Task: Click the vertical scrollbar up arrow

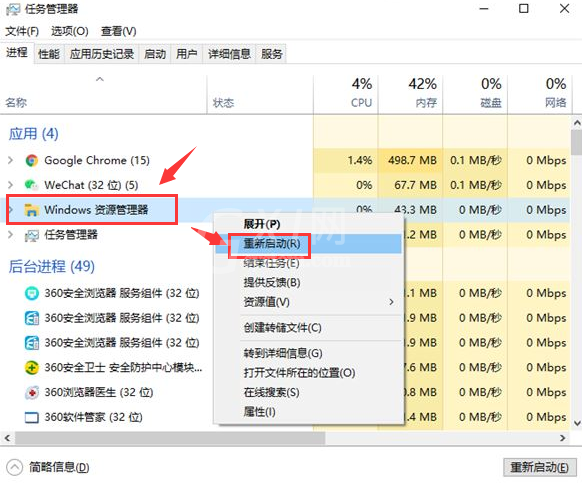Action: coord(577,122)
